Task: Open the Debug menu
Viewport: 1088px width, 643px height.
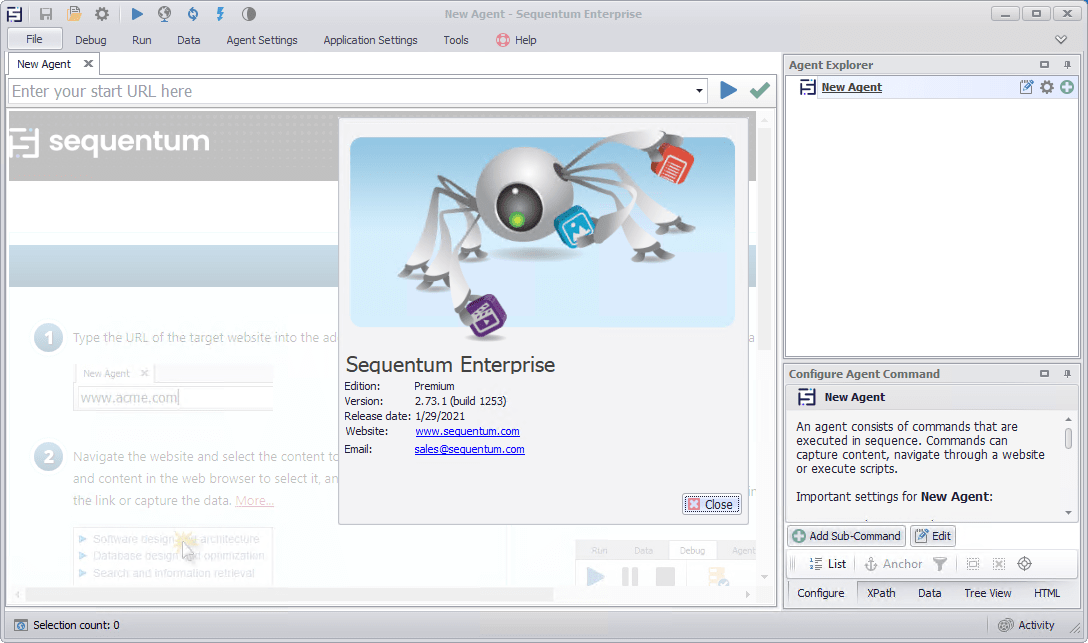Action: pyautogui.click(x=91, y=40)
